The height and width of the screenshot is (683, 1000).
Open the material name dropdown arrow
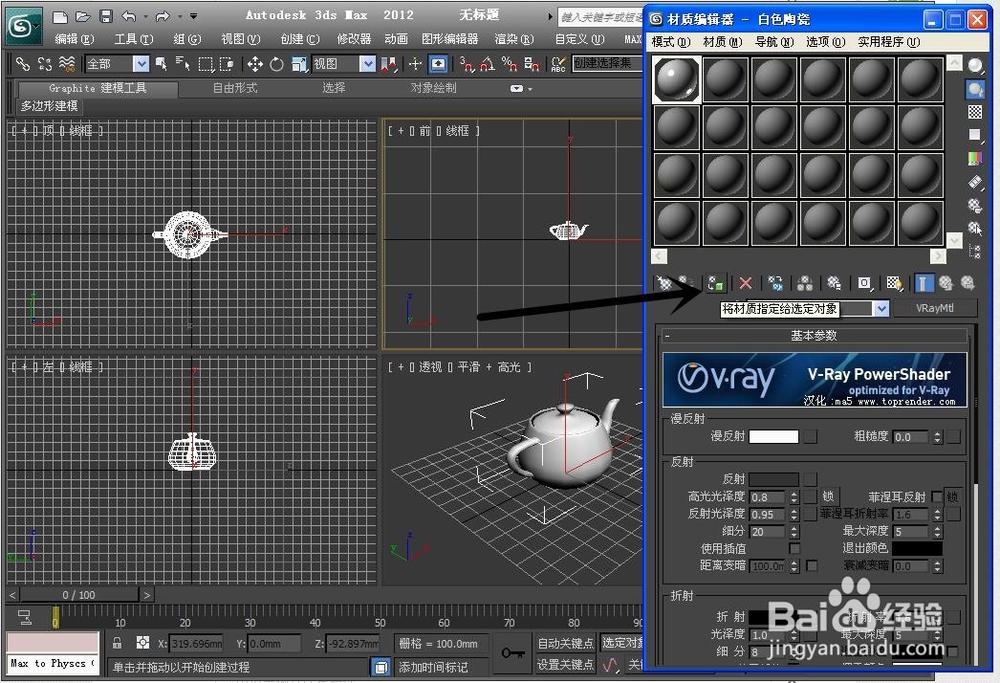pos(879,308)
